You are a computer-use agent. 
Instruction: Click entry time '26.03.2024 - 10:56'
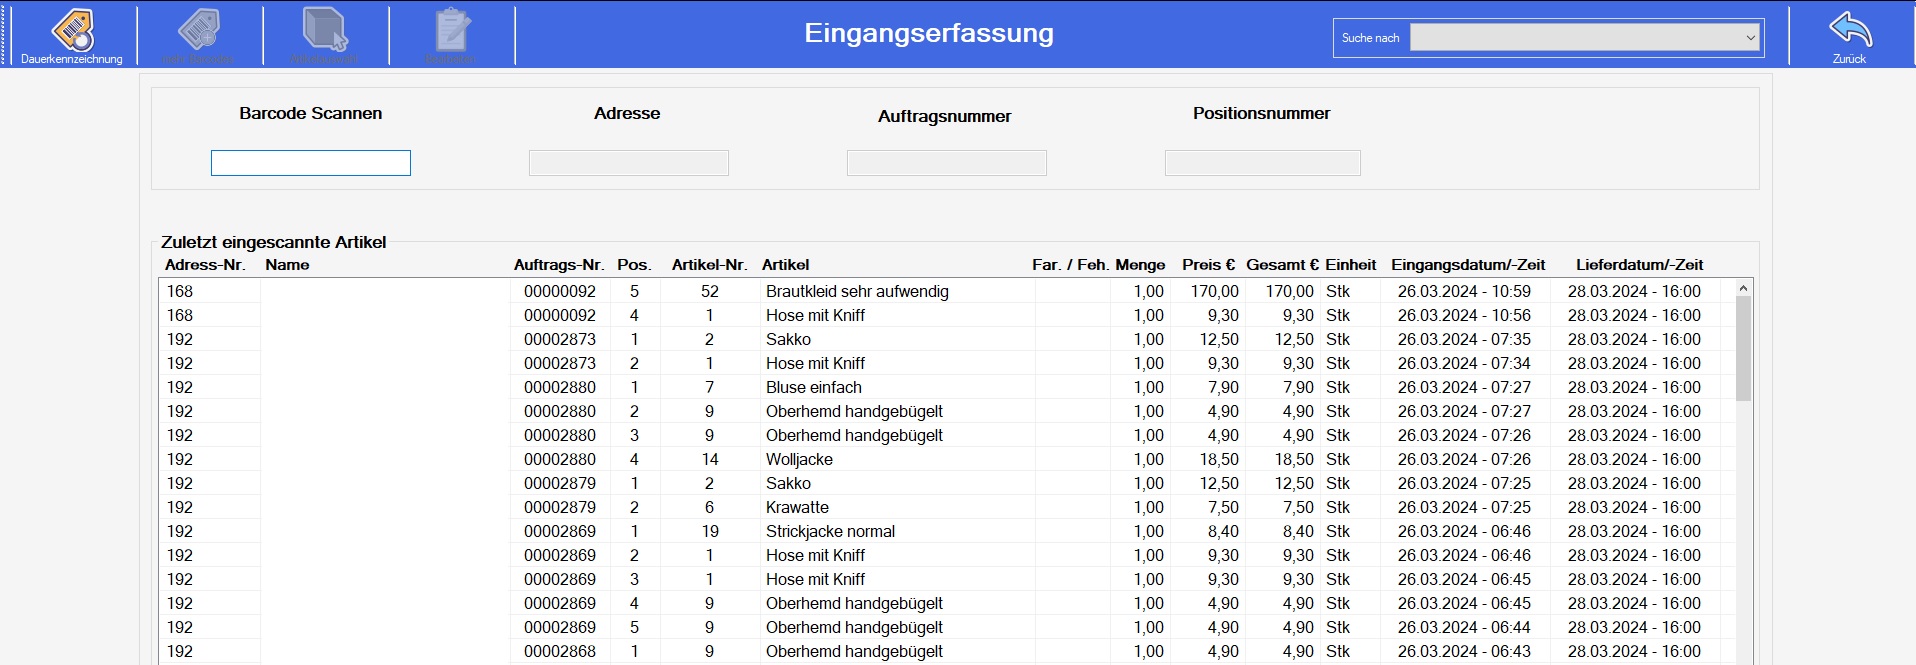[x=1464, y=315]
